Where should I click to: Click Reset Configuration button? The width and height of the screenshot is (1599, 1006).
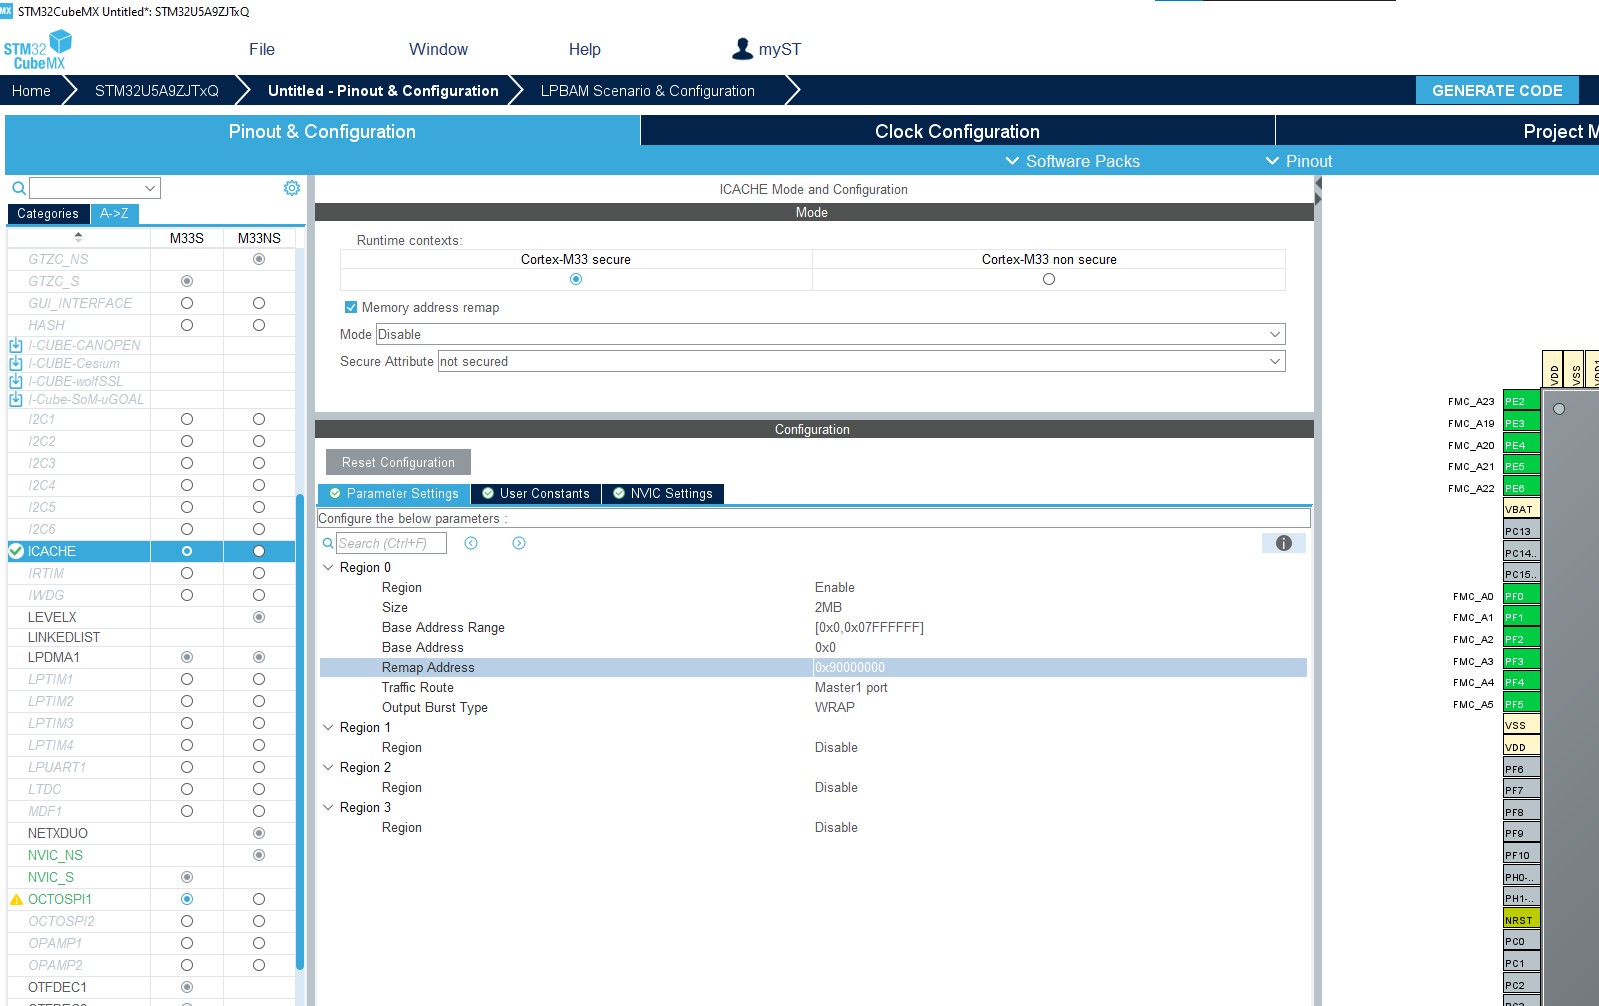coord(398,462)
